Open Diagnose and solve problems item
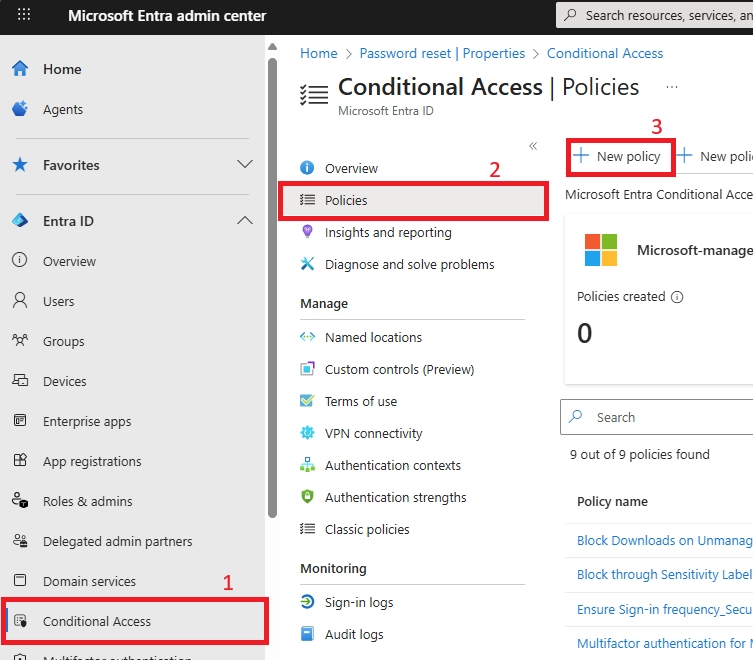Screen dimensions: 753x660 pos(409,265)
